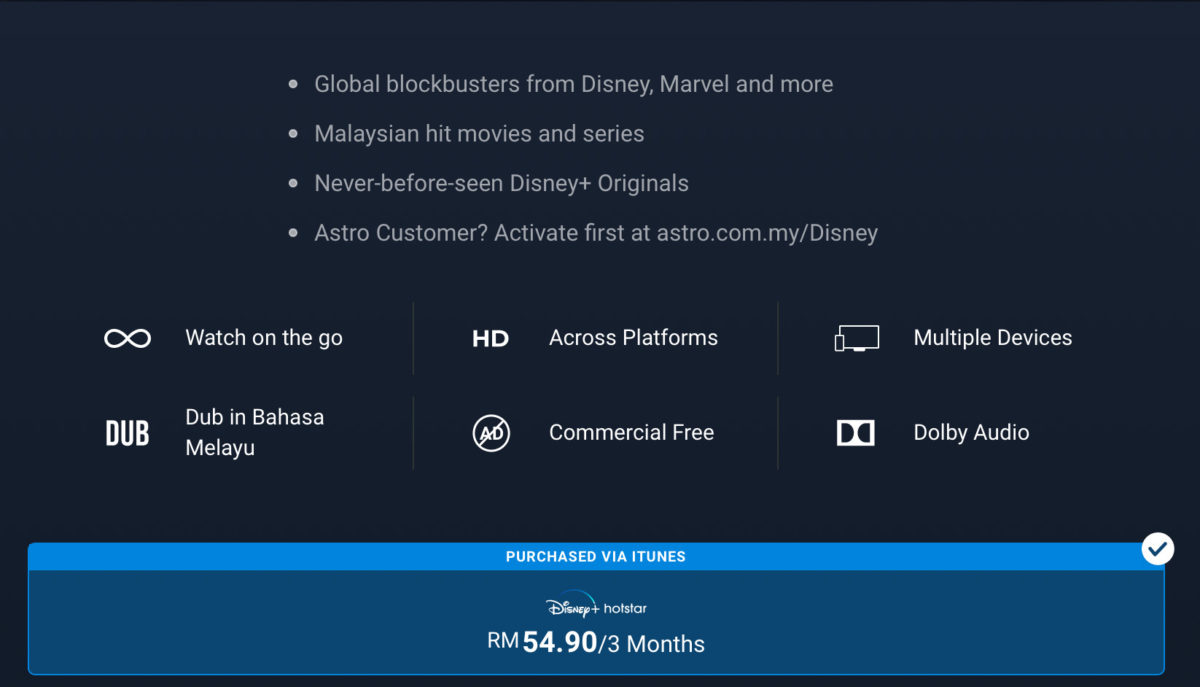1200x687 pixels.
Task: Click the Disney+ Hotstar logo
Action: pos(596,607)
